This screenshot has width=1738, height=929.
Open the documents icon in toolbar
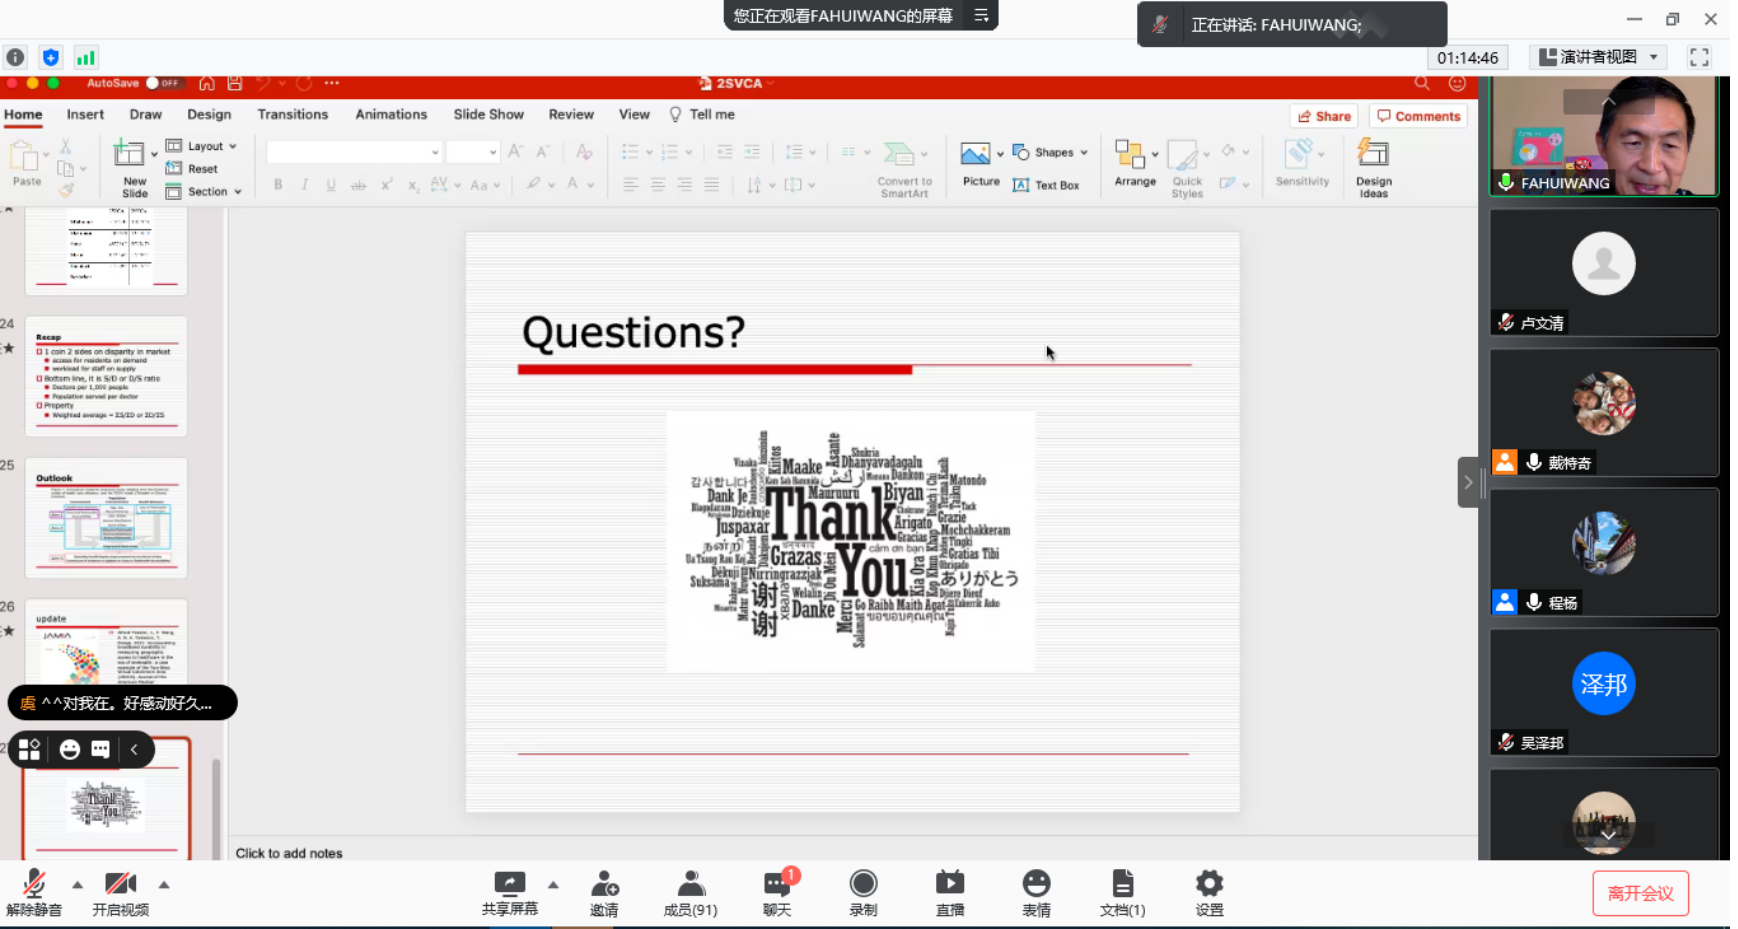(x=1122, y=884)
